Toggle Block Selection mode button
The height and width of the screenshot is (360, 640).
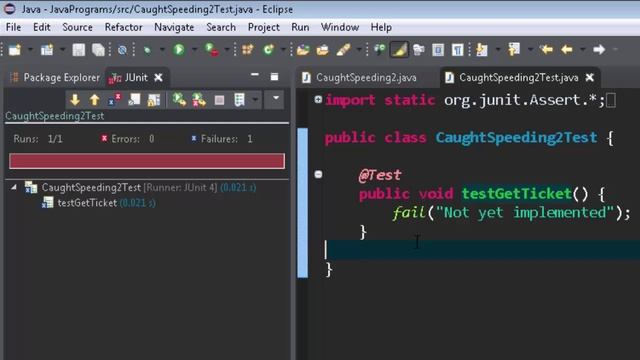(x=438, y=50)
